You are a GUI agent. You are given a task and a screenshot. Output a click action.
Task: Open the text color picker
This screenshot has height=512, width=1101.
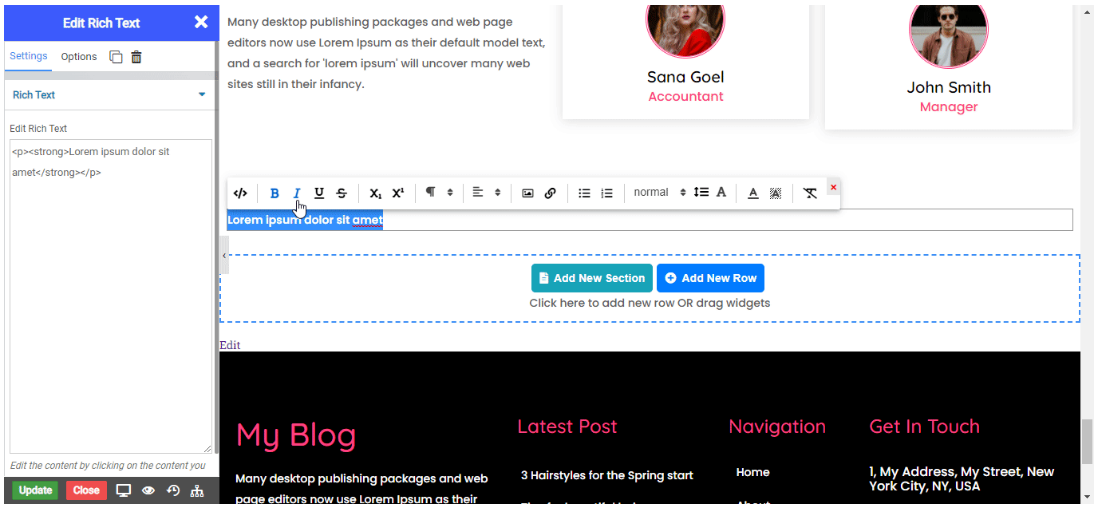tap(753, 193)
